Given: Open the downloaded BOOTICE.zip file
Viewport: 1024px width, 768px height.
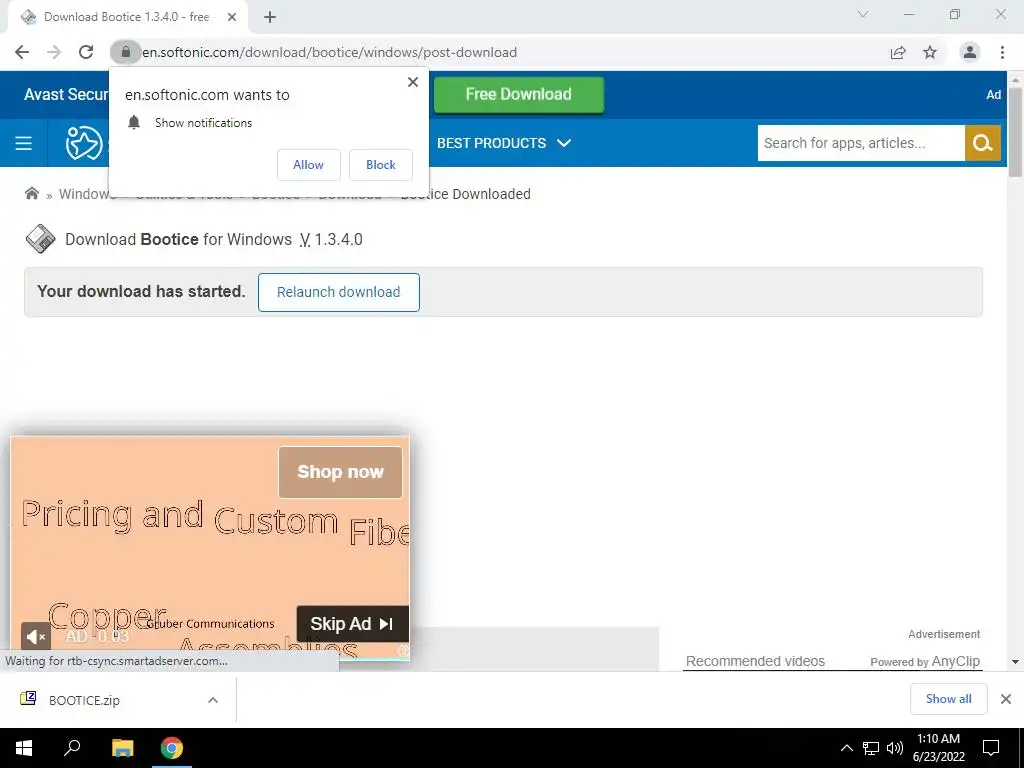Looking at the screenshot, I should (x=85, y=700).
